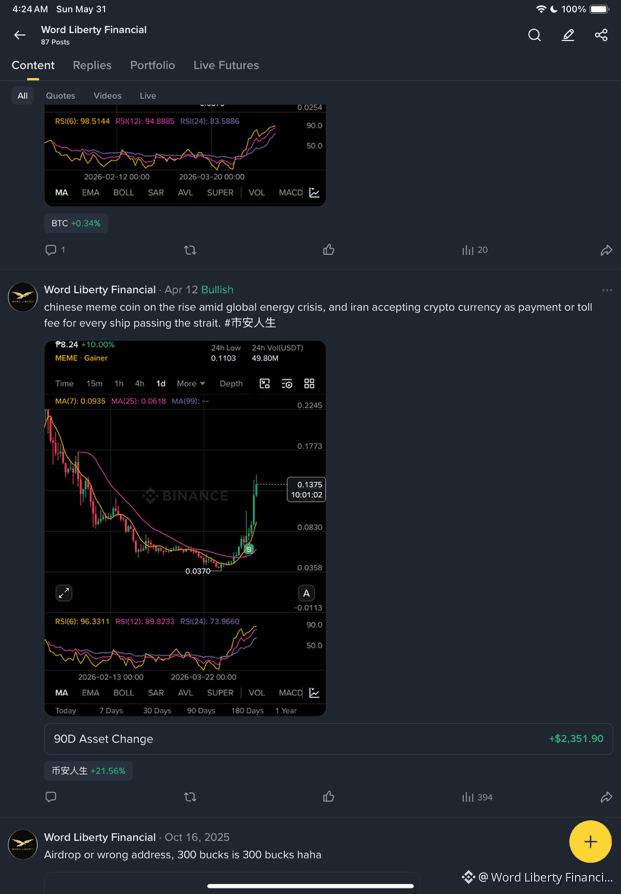
Task: Like the Apr 12 Bullish post
Action: 328,797
